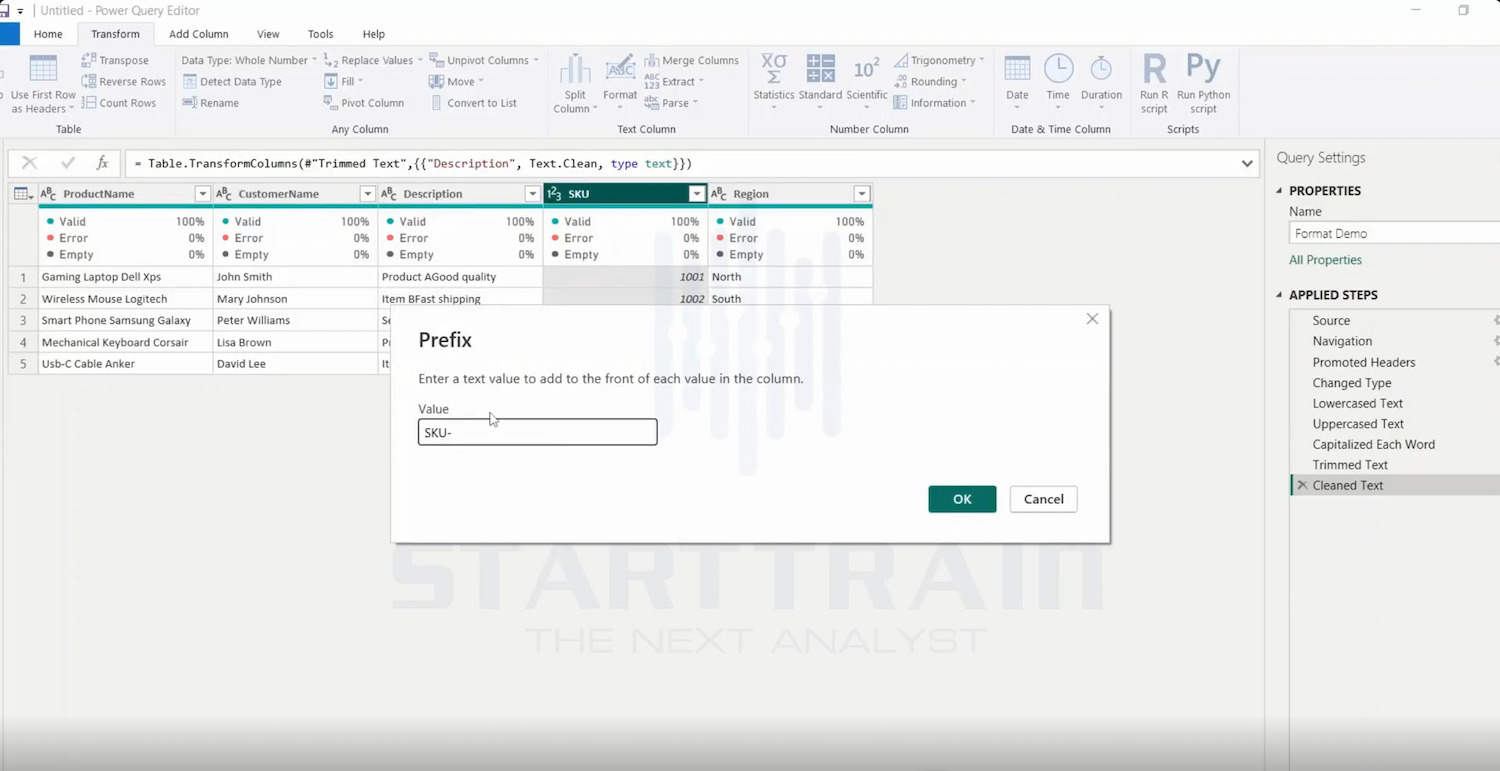Select the Lowercased Text step
1500x771 pixels.
[1358, 403]
